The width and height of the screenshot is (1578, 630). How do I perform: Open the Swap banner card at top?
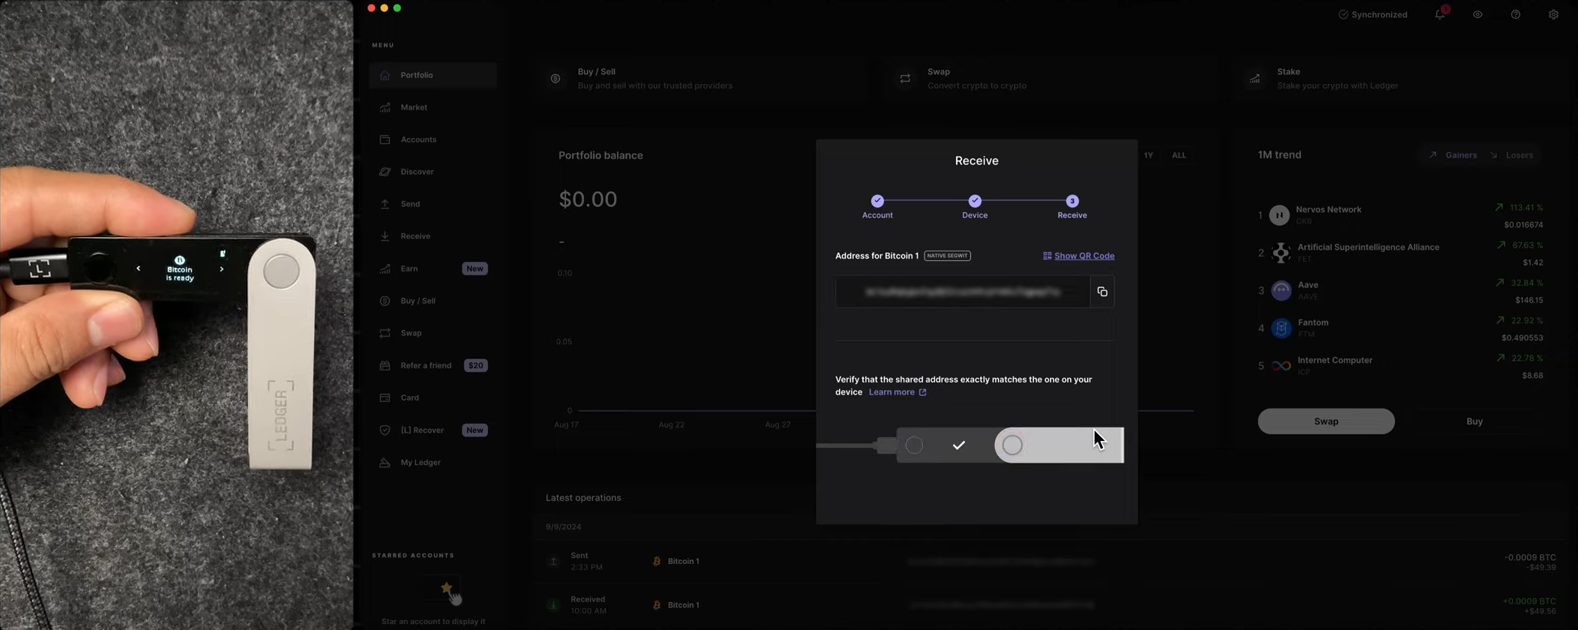pyautogui.click(x=1052, y=78)
